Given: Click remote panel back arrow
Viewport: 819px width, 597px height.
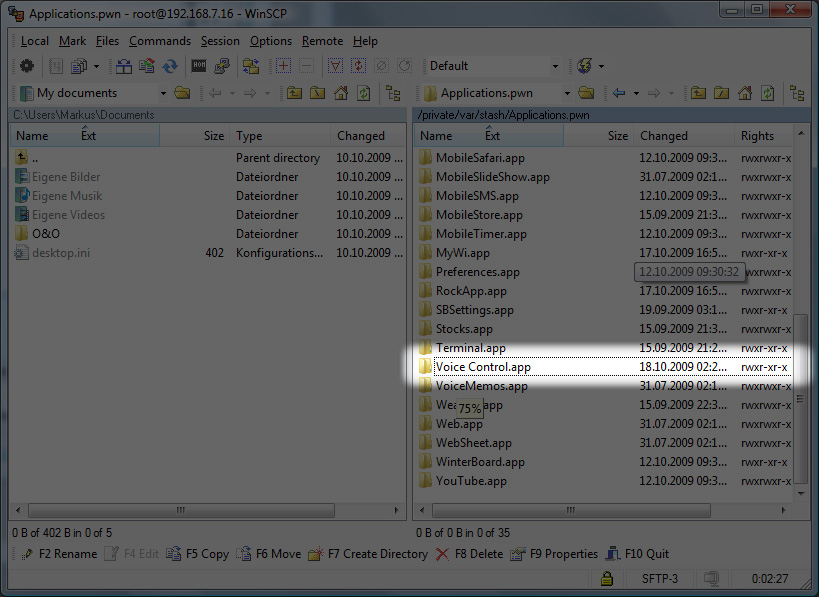Looking at the screenshot, I should click(x=619, y=93).
